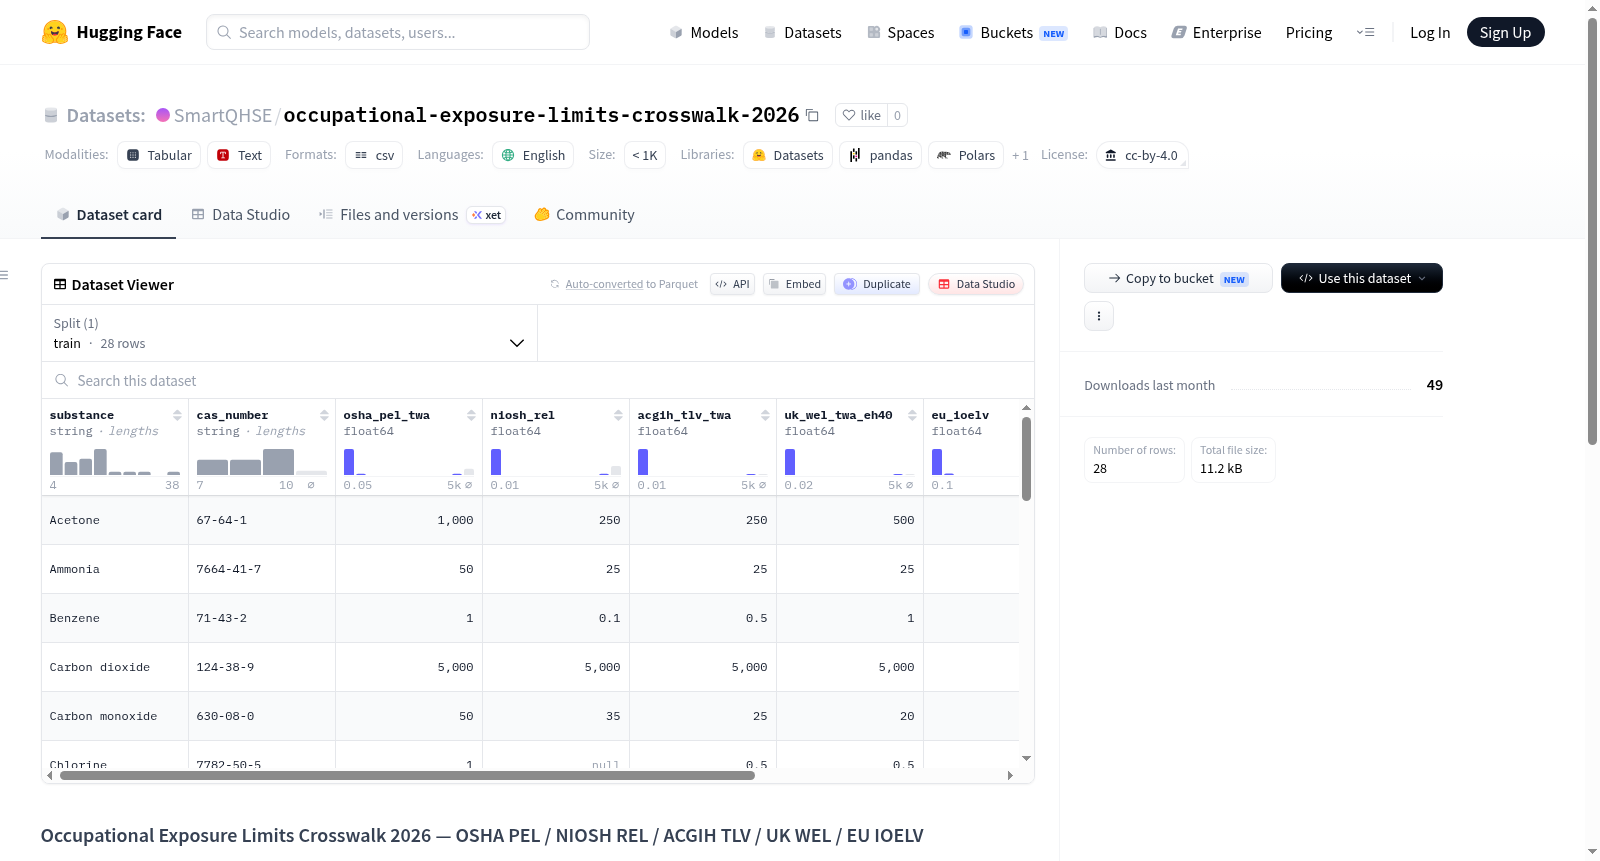Open Enterprise in the top navigation
Screen dimensions: 1600x861
click(1216, 33)
